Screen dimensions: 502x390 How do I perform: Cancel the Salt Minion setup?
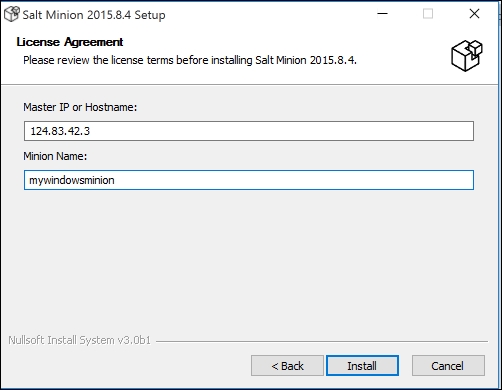coord(448,366)
